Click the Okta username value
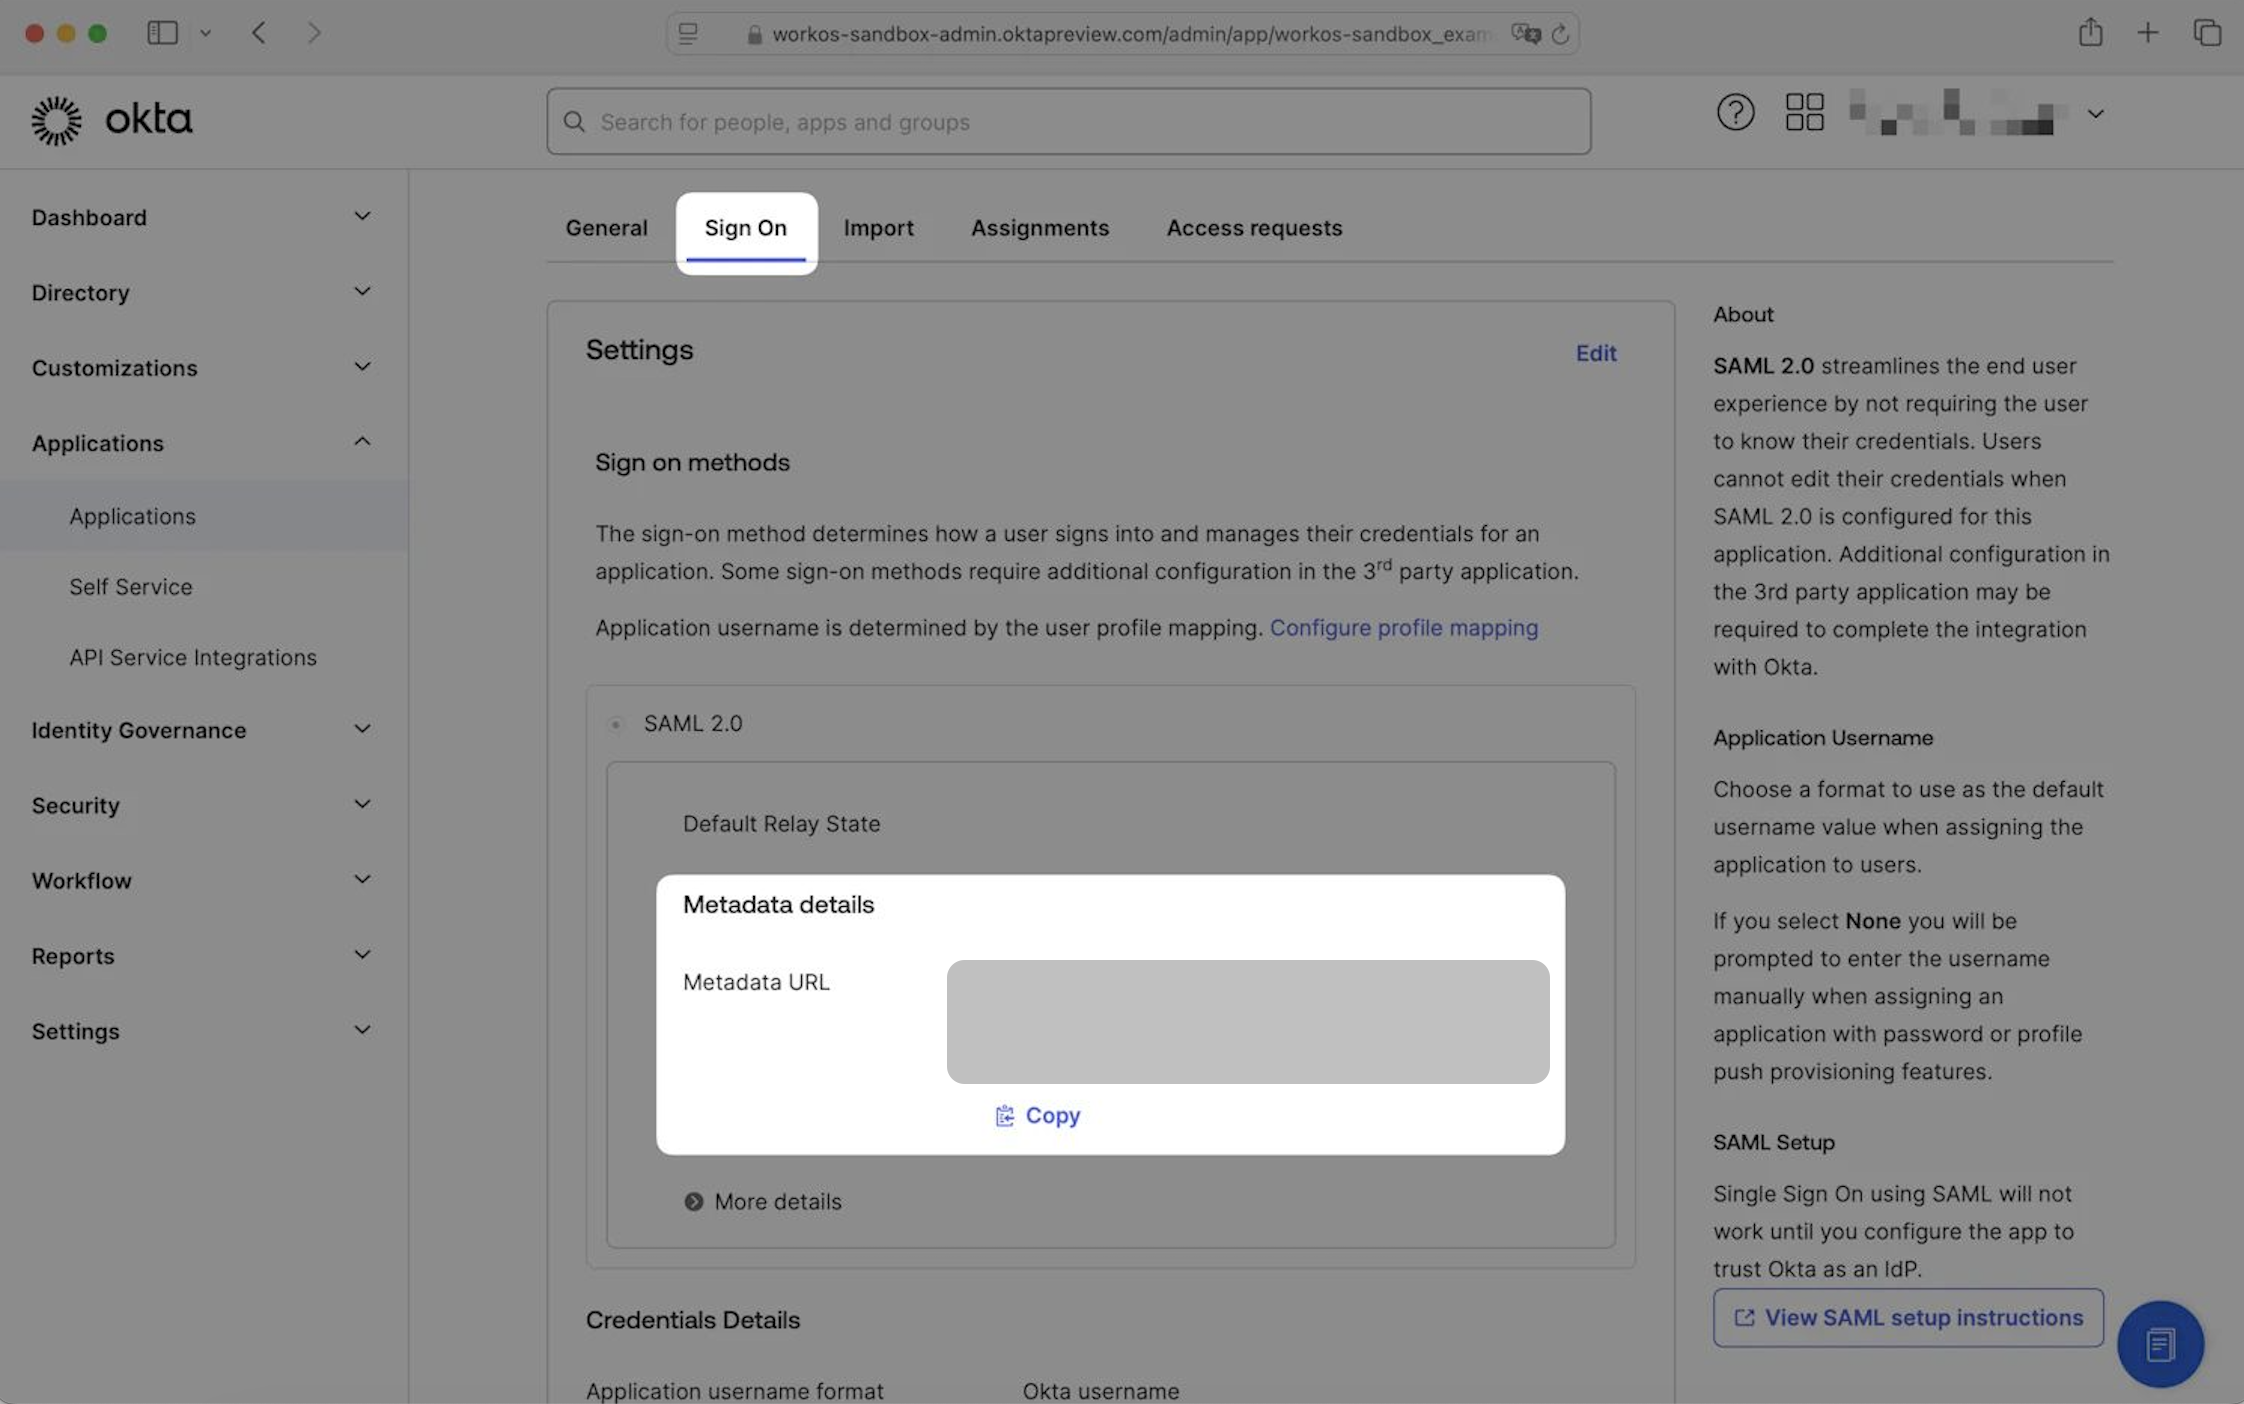This screenshot has height=1404, width=2244. [1100, 1391]
